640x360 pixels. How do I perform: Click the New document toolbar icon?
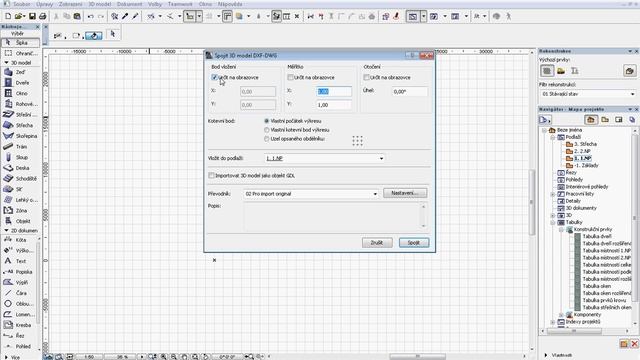[x=8, y=16]
